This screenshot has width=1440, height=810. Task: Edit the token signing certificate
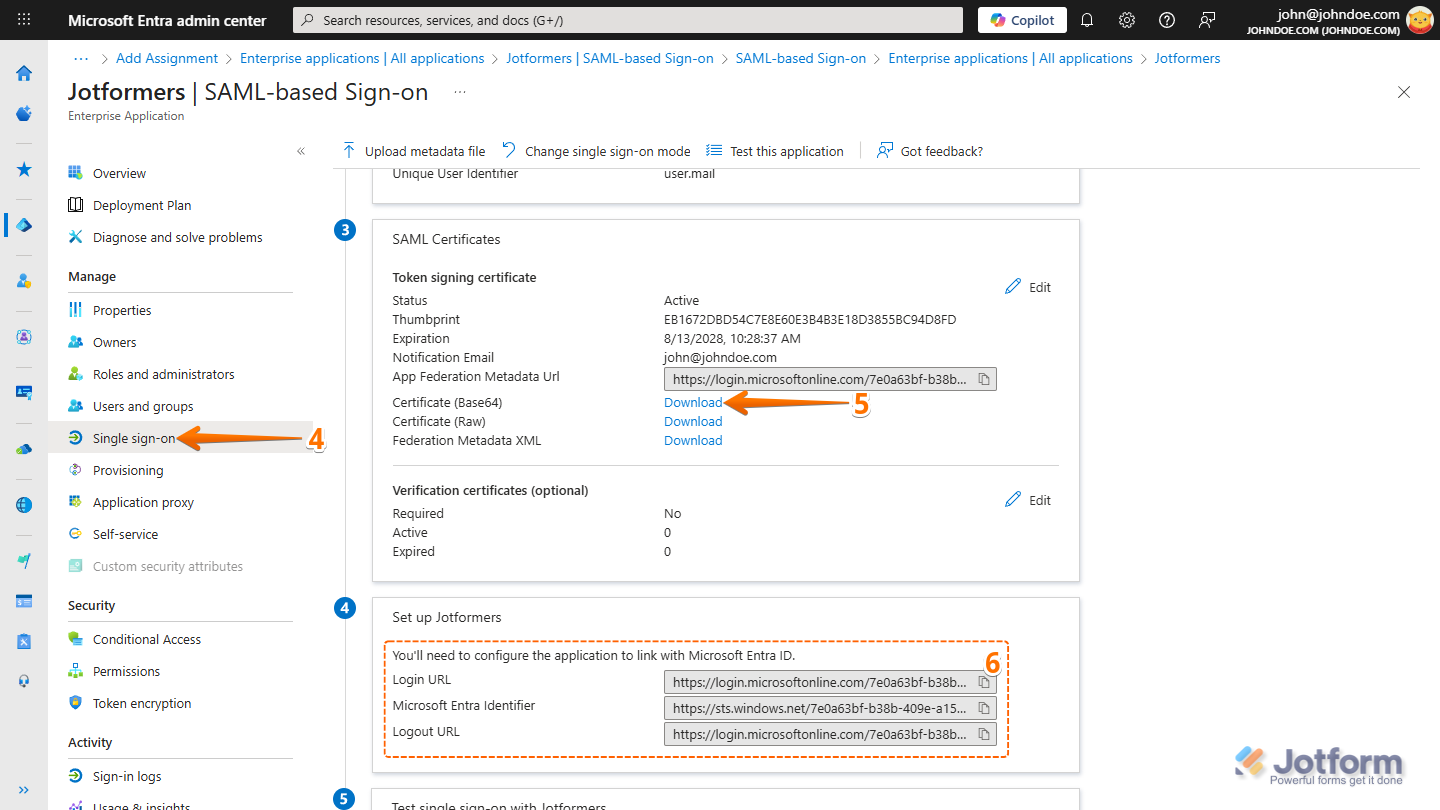coord(1028,287)
